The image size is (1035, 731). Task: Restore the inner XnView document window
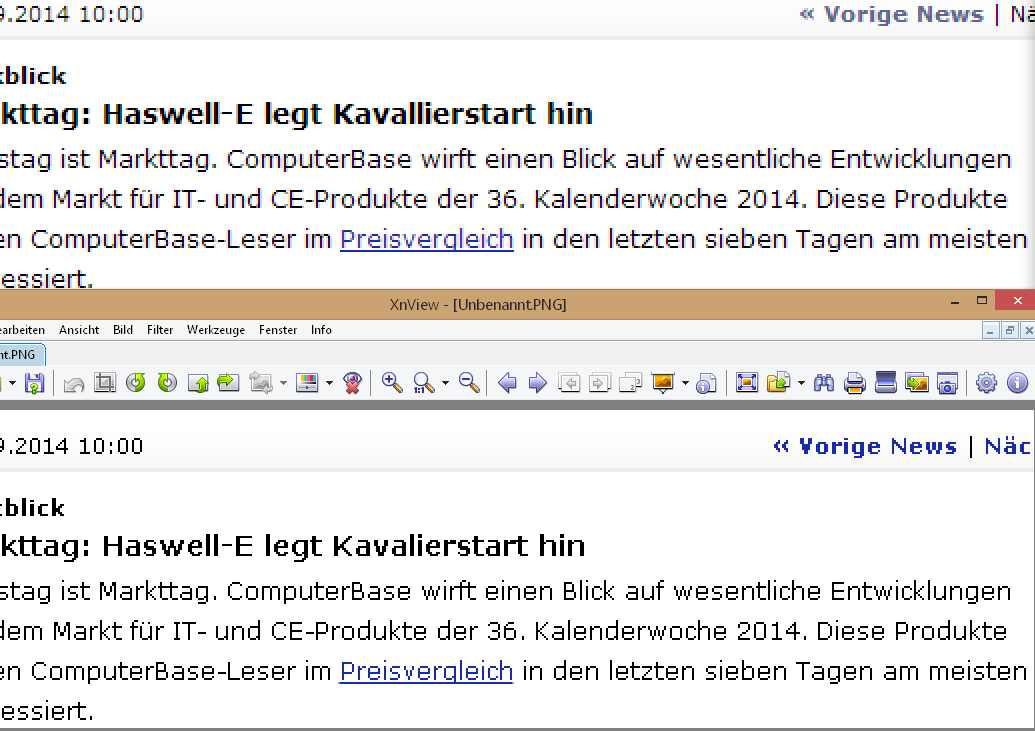click(x=1009, y=330)
